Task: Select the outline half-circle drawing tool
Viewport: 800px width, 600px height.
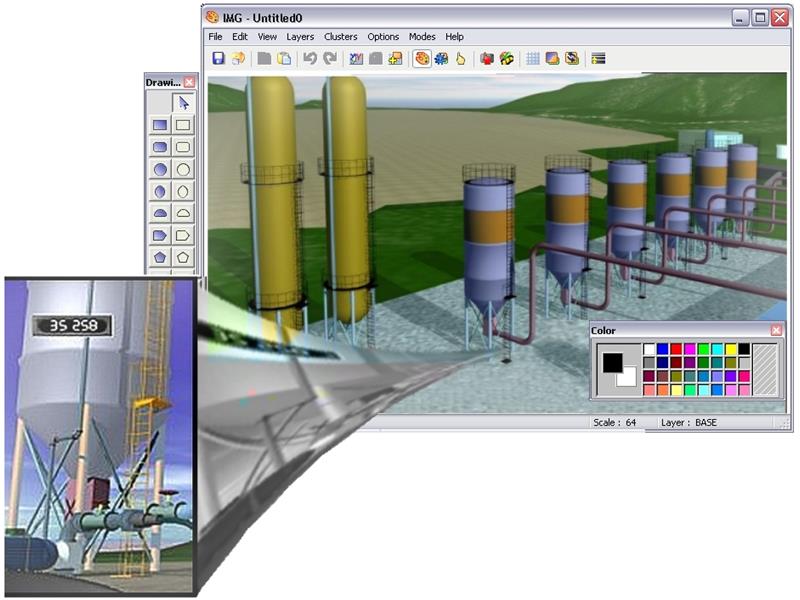Action: point(183,214)
